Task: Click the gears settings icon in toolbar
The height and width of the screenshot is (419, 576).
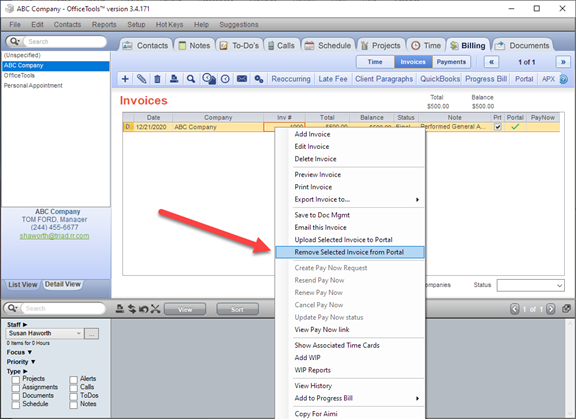Action: point(259,79)
